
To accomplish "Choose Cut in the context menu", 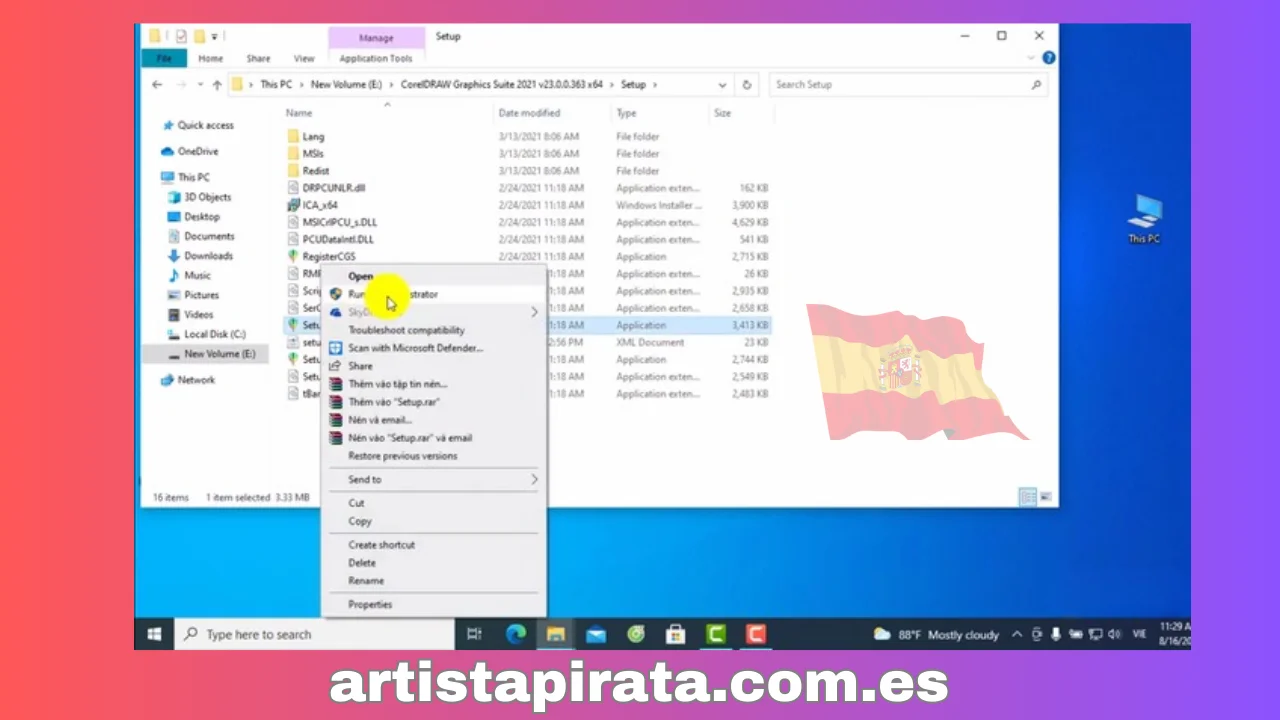I will 434,503.
